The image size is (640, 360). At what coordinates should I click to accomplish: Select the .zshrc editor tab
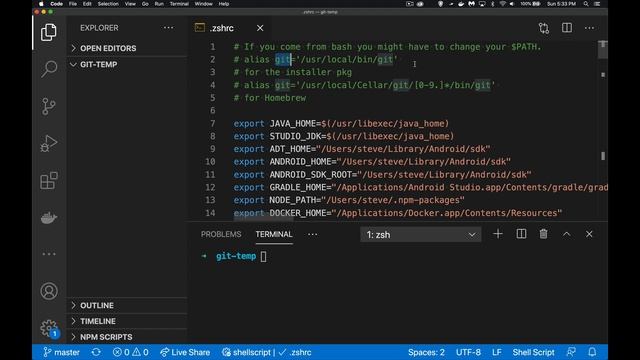(222, 28)
